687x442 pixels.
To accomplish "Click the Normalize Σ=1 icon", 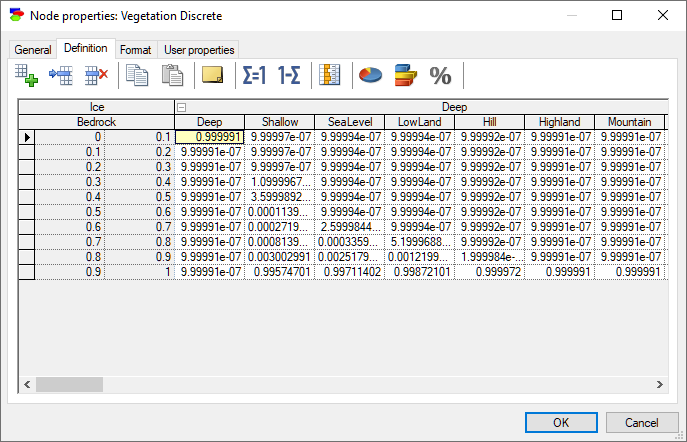I will pyautogui.click(x=254, y=75).
